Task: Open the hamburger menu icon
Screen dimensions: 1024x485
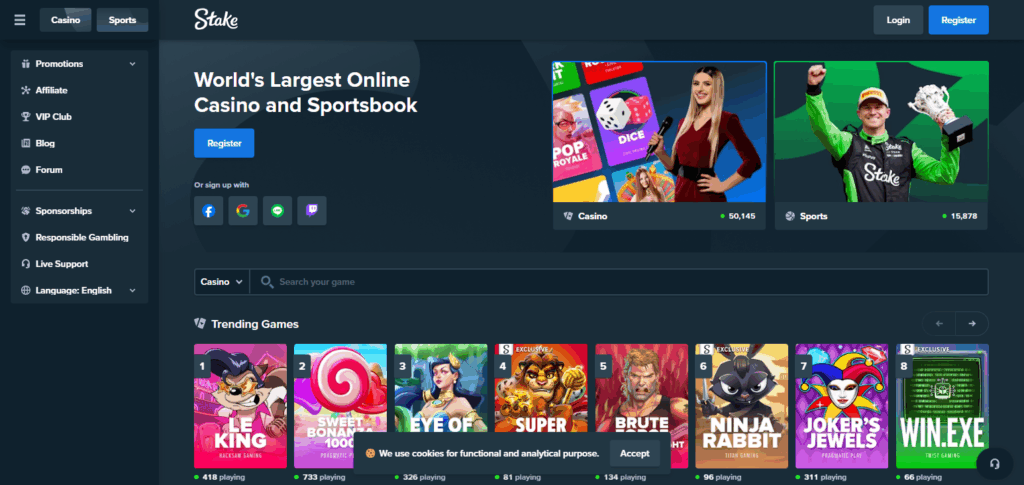Action: click(20, 20)
